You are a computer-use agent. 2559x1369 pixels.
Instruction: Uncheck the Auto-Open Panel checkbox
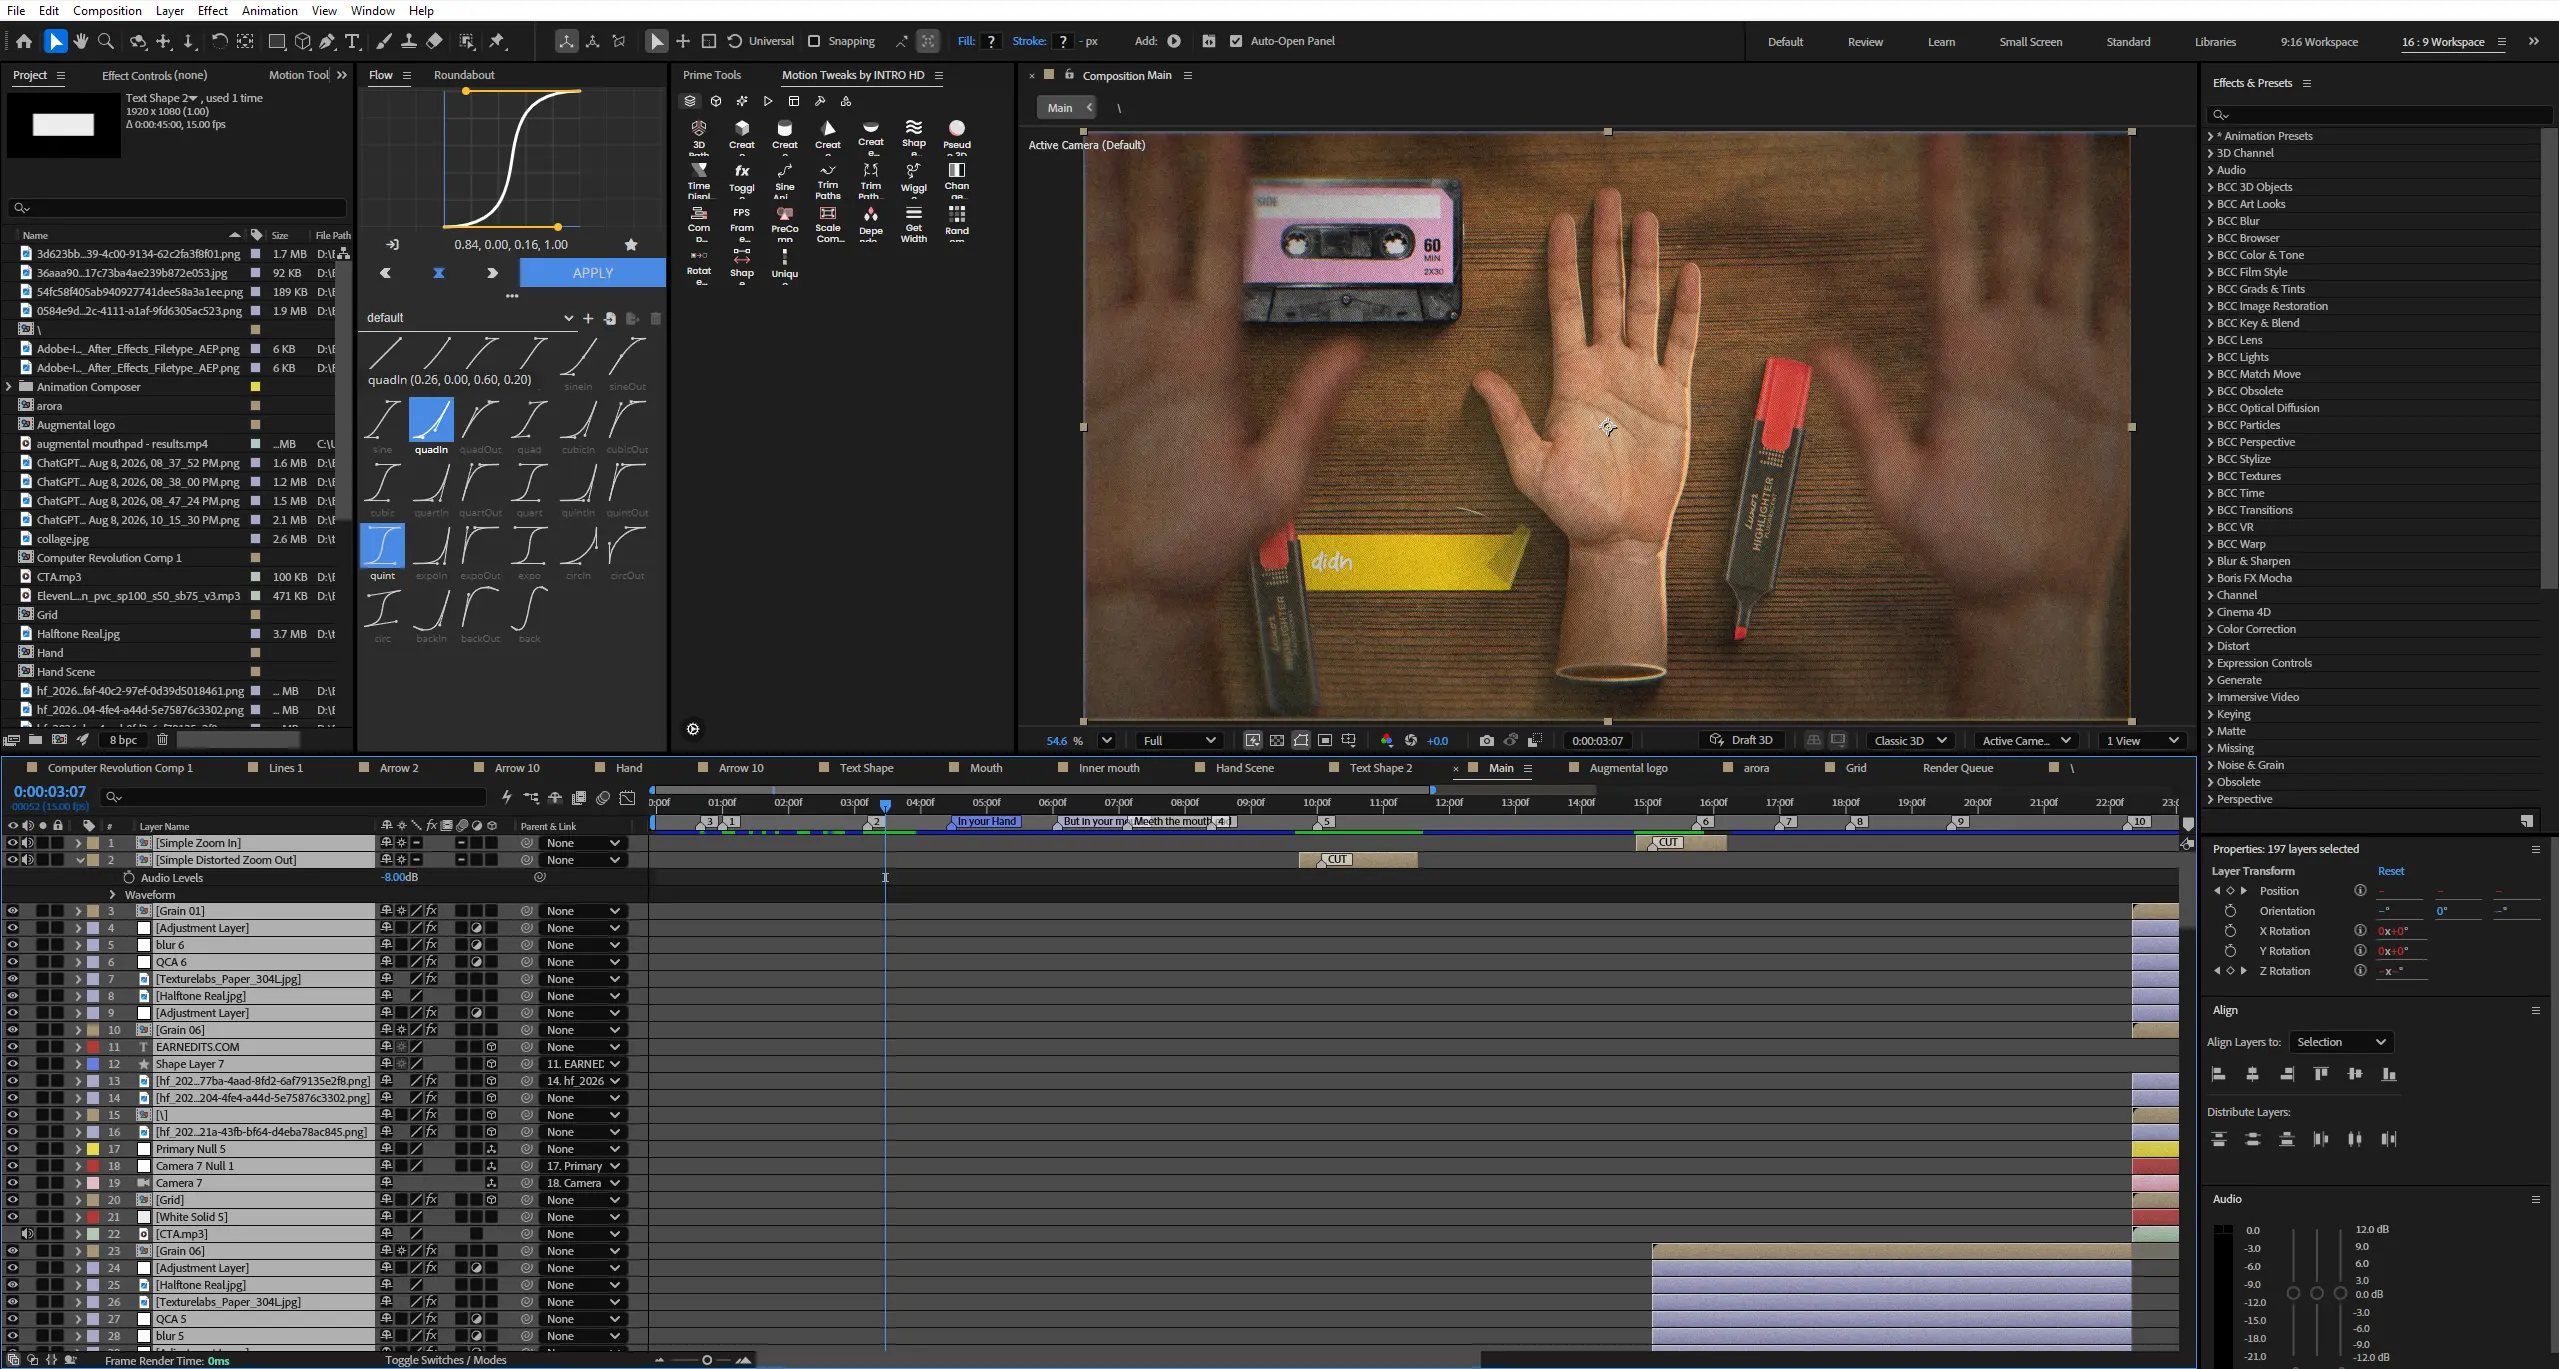coord(1236,41)
